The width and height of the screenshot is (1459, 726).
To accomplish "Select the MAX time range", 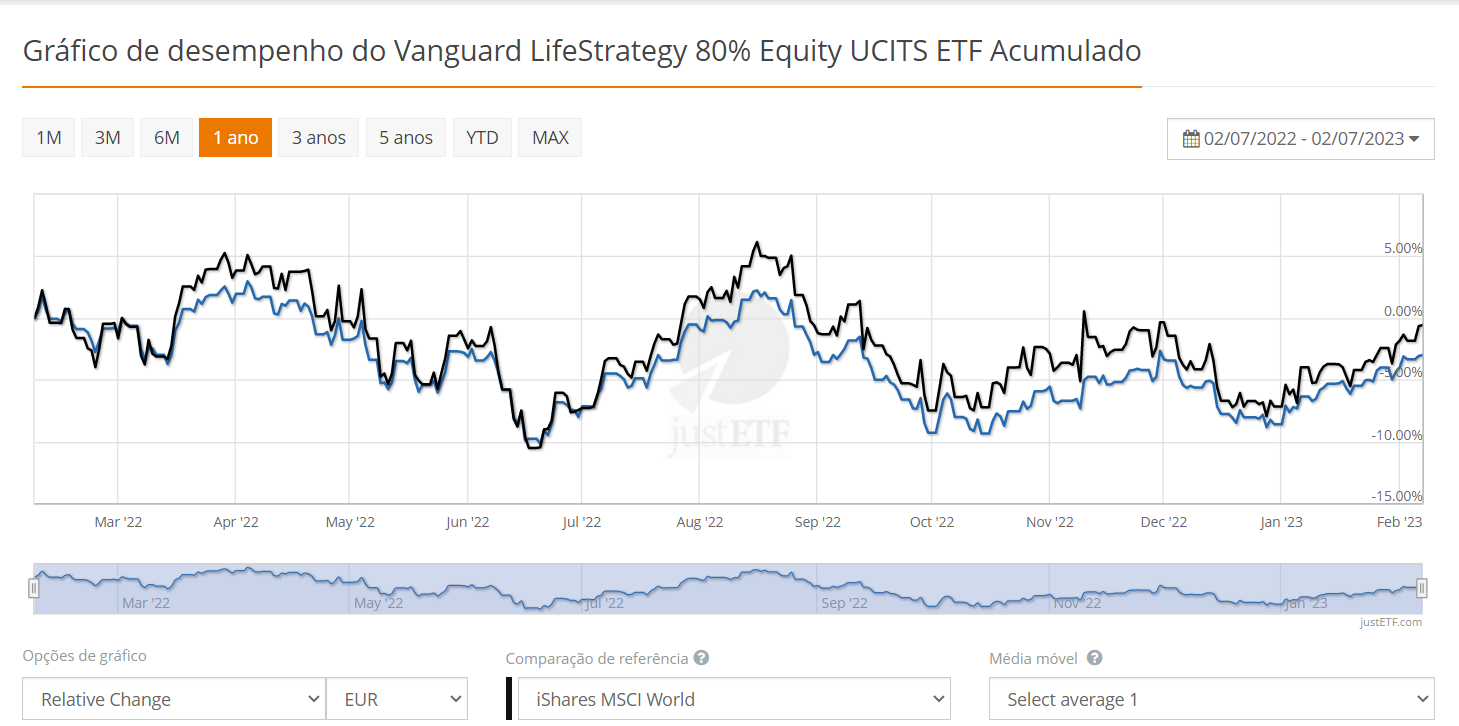I will [550, 138].
